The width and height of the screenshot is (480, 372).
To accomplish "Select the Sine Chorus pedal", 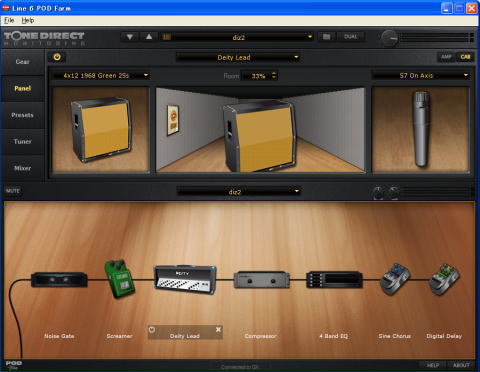I will pos(395,279).
